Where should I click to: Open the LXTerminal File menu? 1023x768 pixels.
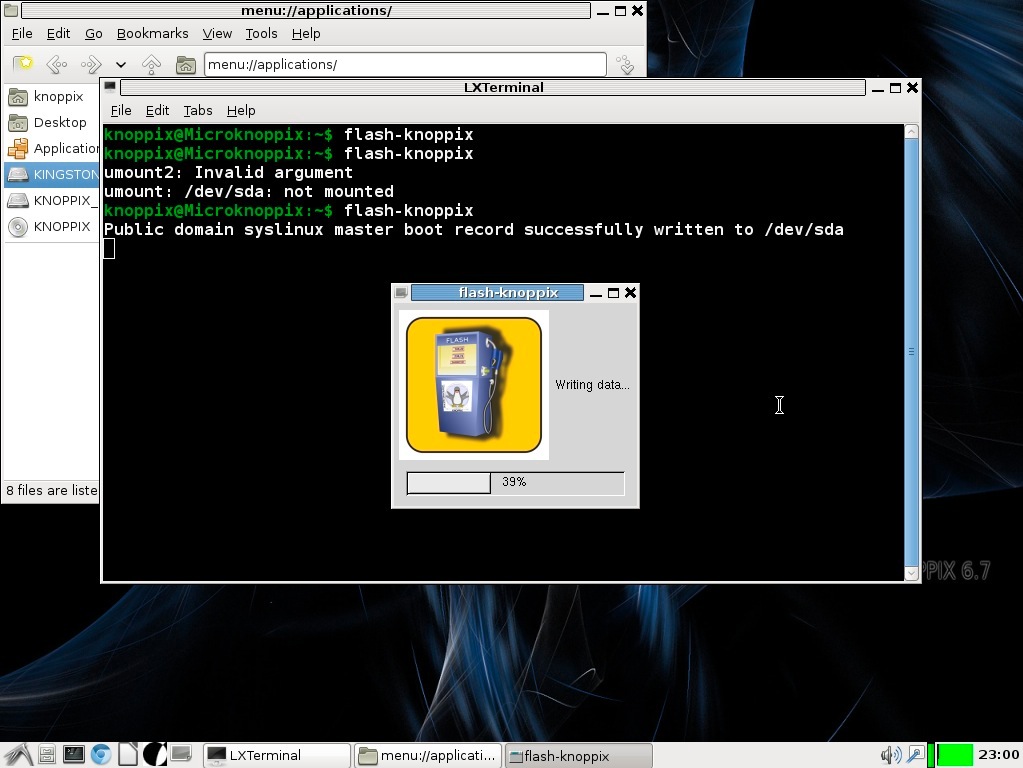click(121, 110)
